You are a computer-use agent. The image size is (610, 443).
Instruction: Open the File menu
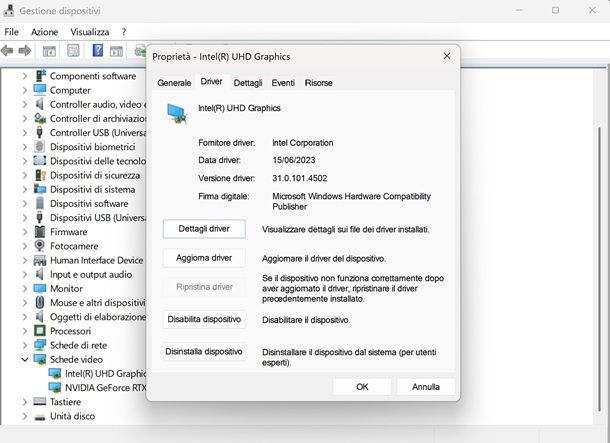[x=11, y=32]
